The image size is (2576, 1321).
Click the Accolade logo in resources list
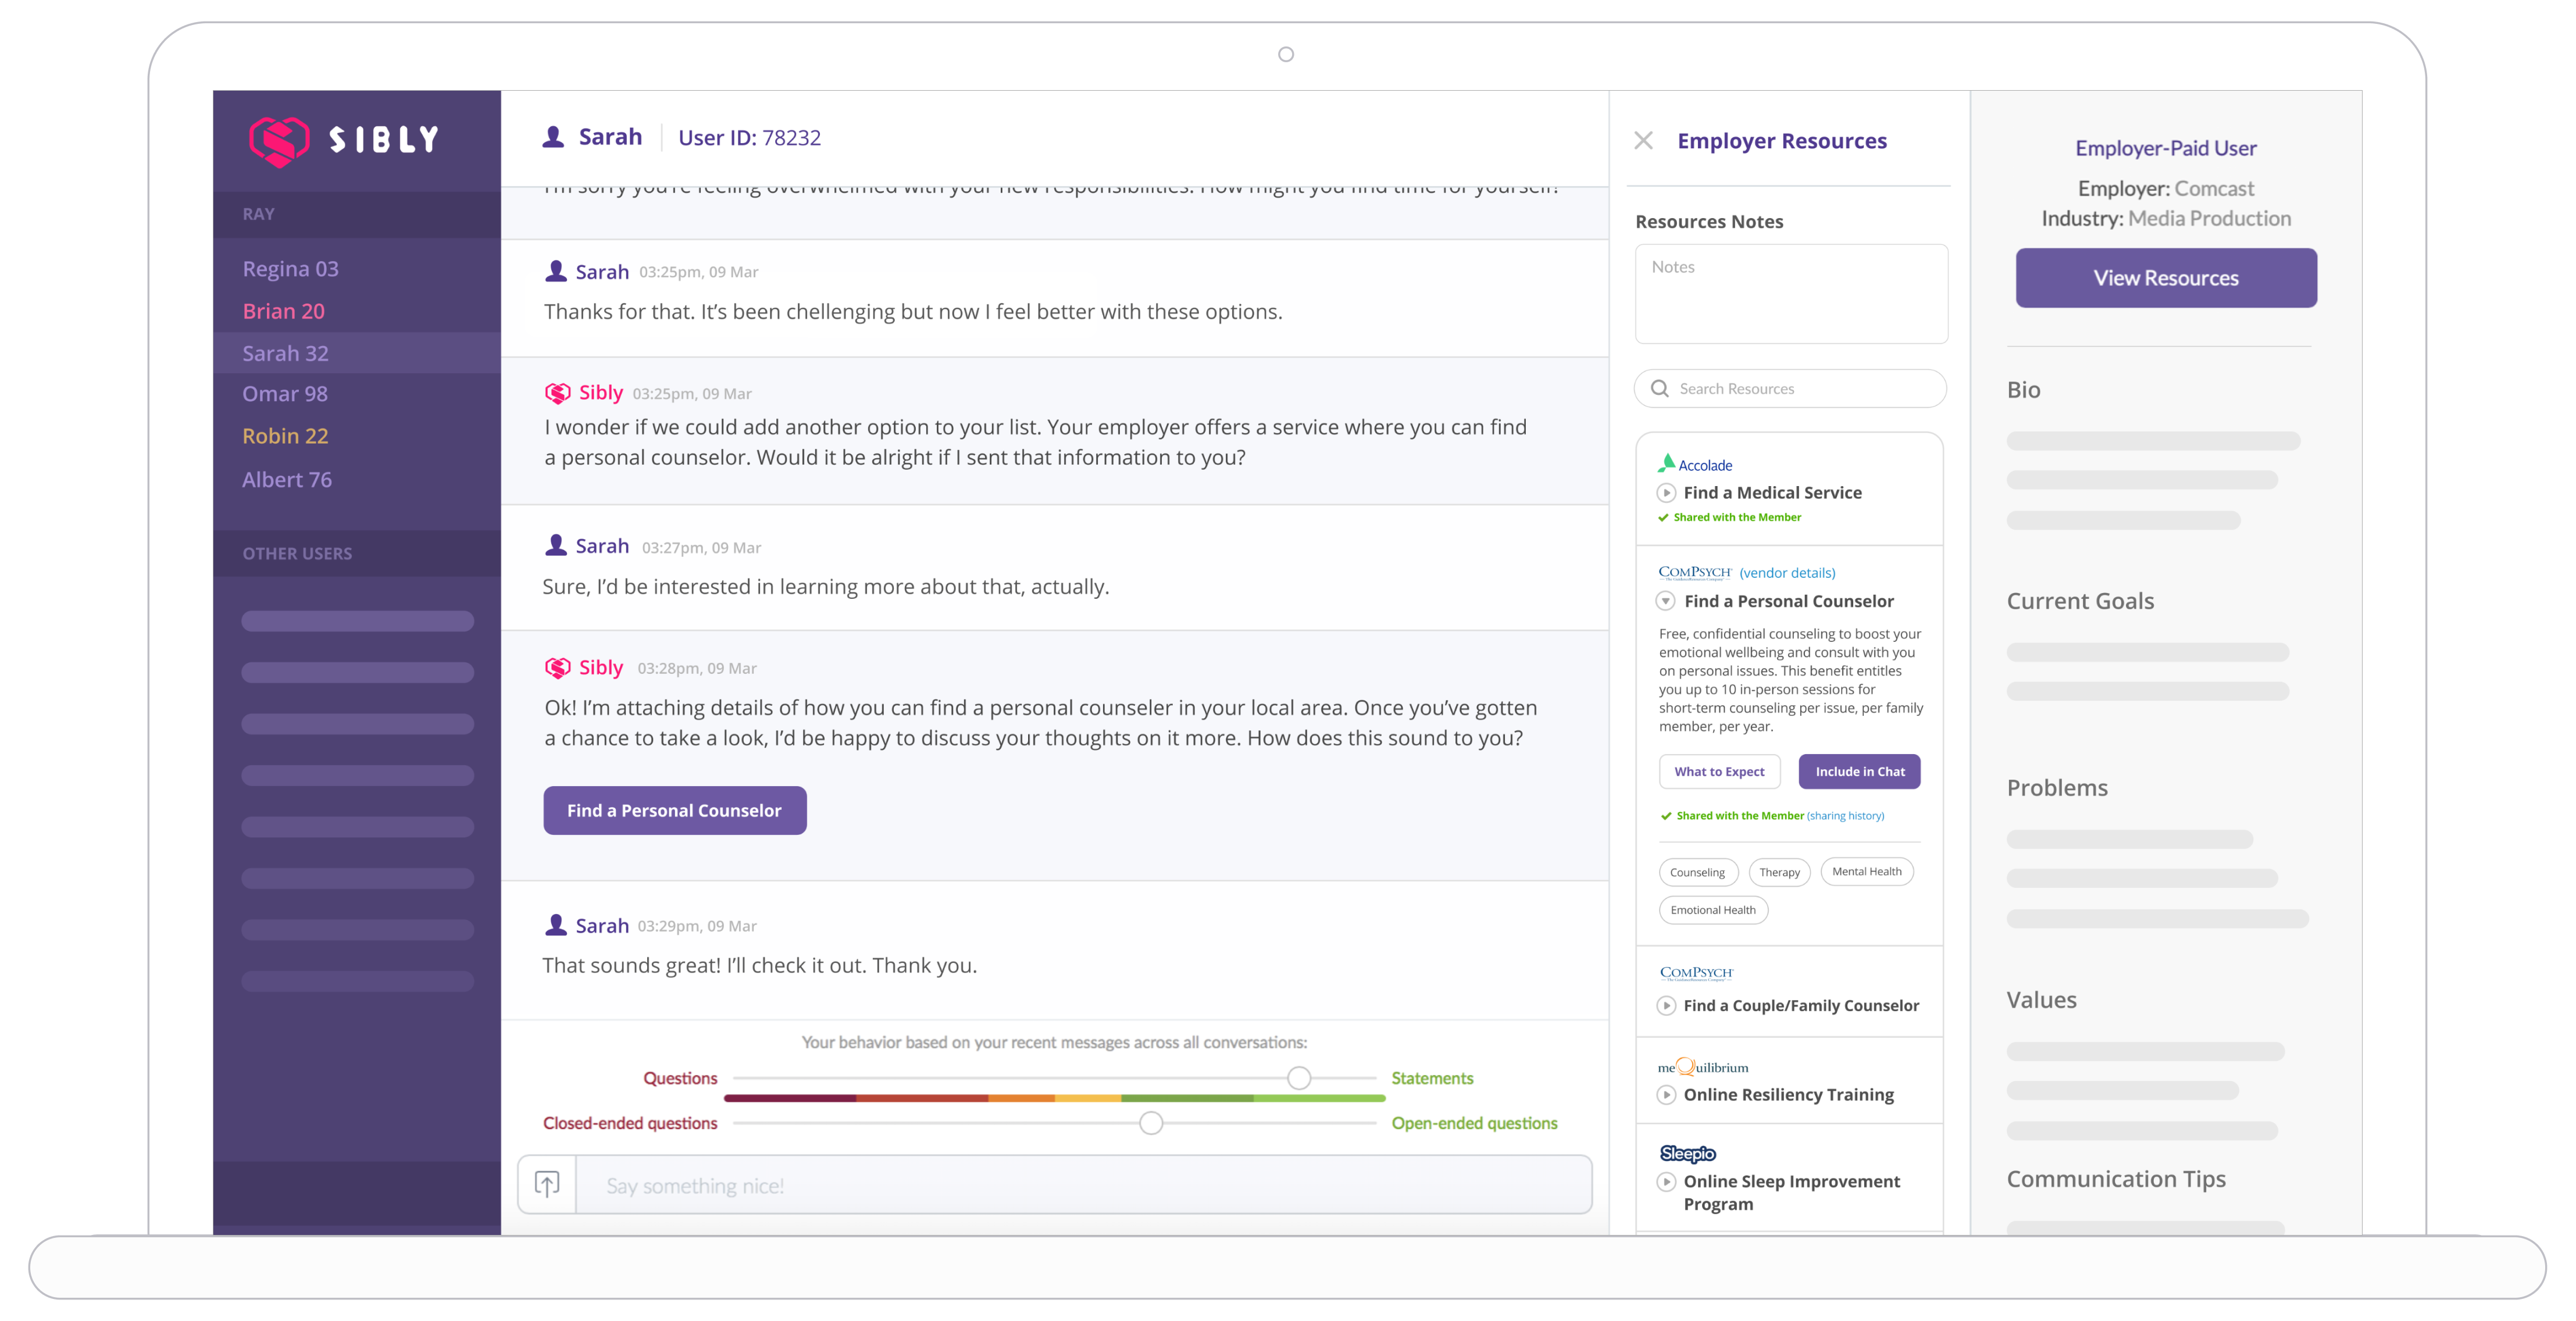pos(1695,464)
